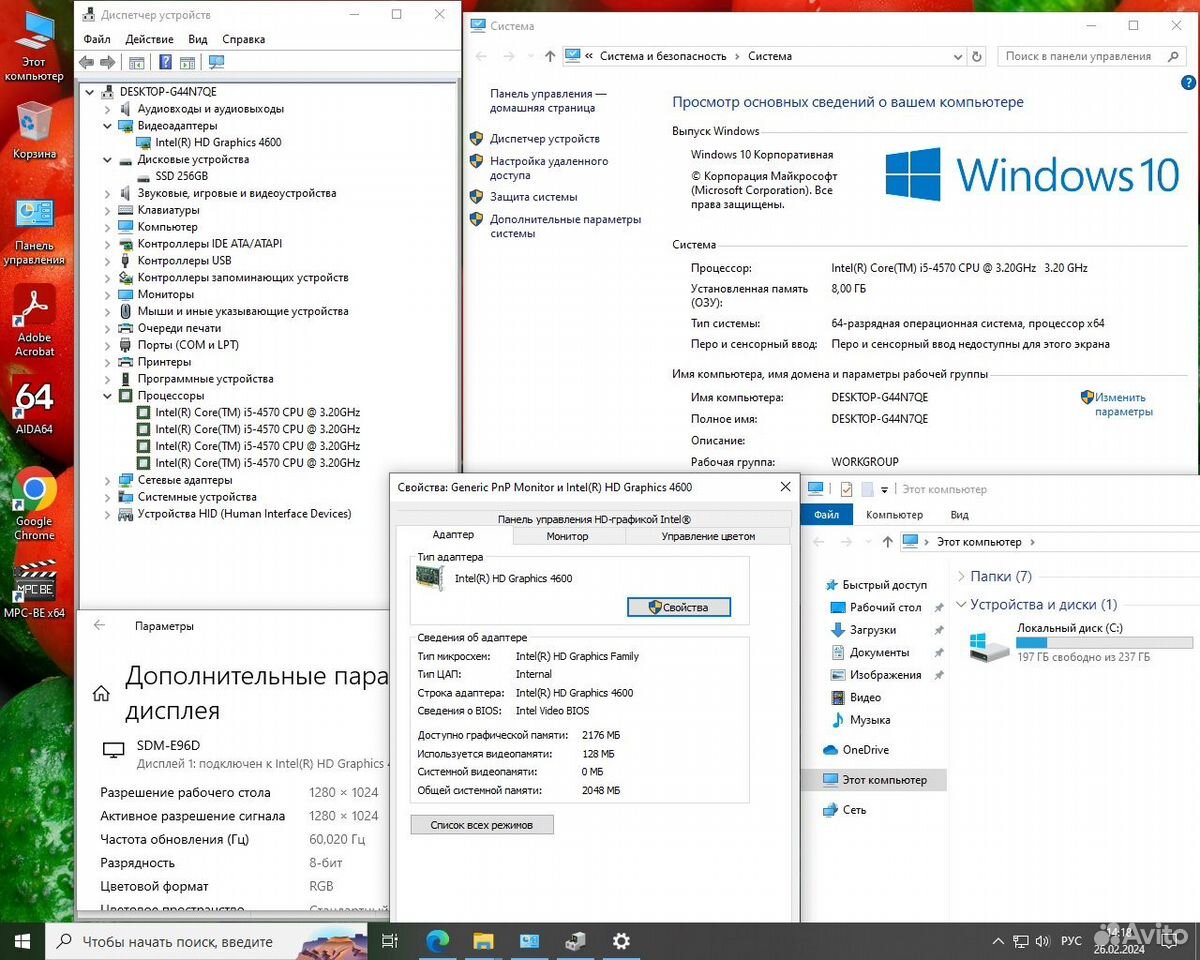Collapse Видеоадаптеры node in Device Manager
1200x960 pixels.
pyautogui.click(x=108, y=126)
